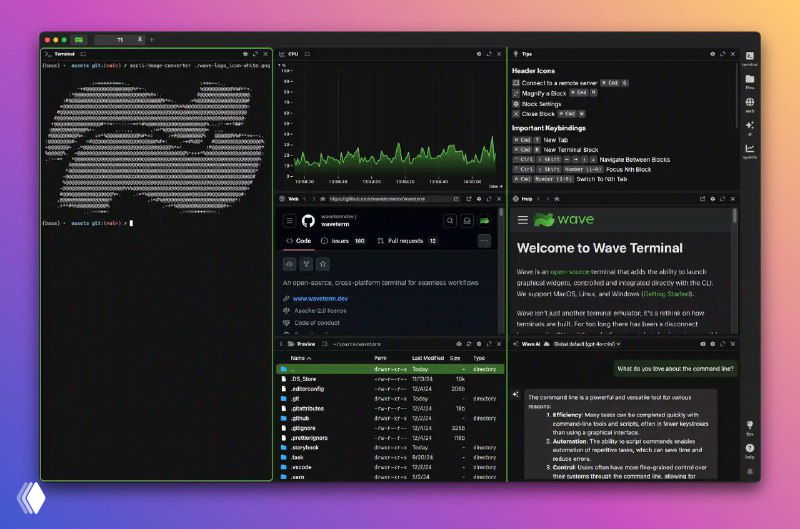The width and height of the screenshot is (800, 529).
Task: Expand the GitHub more tabs ellipsis menu
Action: (x=484, y=241)
